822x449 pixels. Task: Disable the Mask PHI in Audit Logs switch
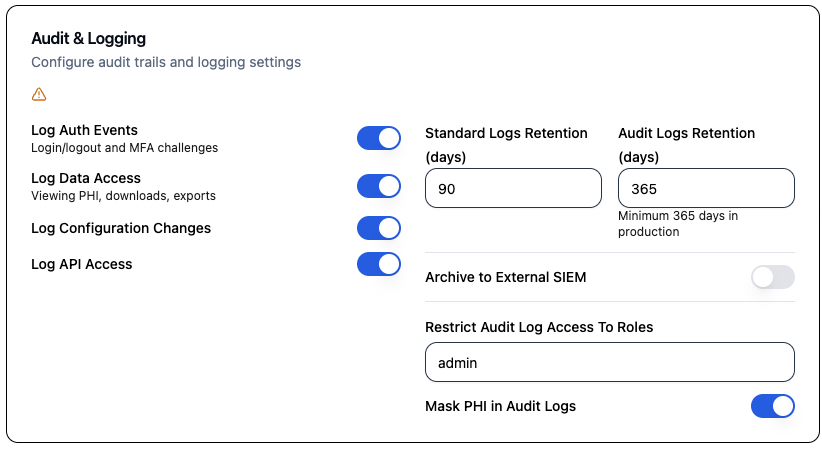point(772,406)
